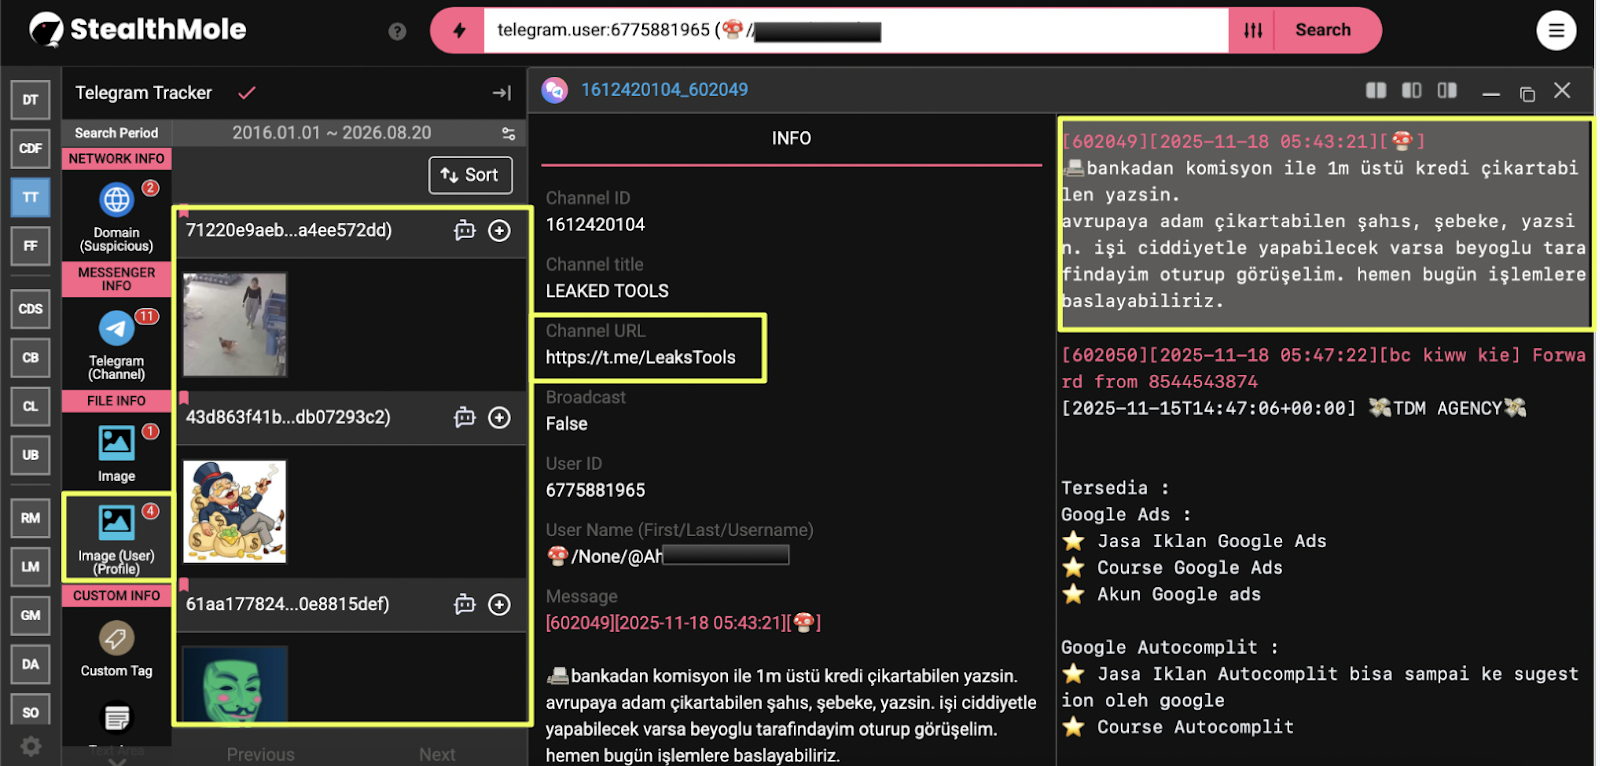Collapse the Telegram Tracker panel arrow

pyautogui.click(x=502, y=93)
